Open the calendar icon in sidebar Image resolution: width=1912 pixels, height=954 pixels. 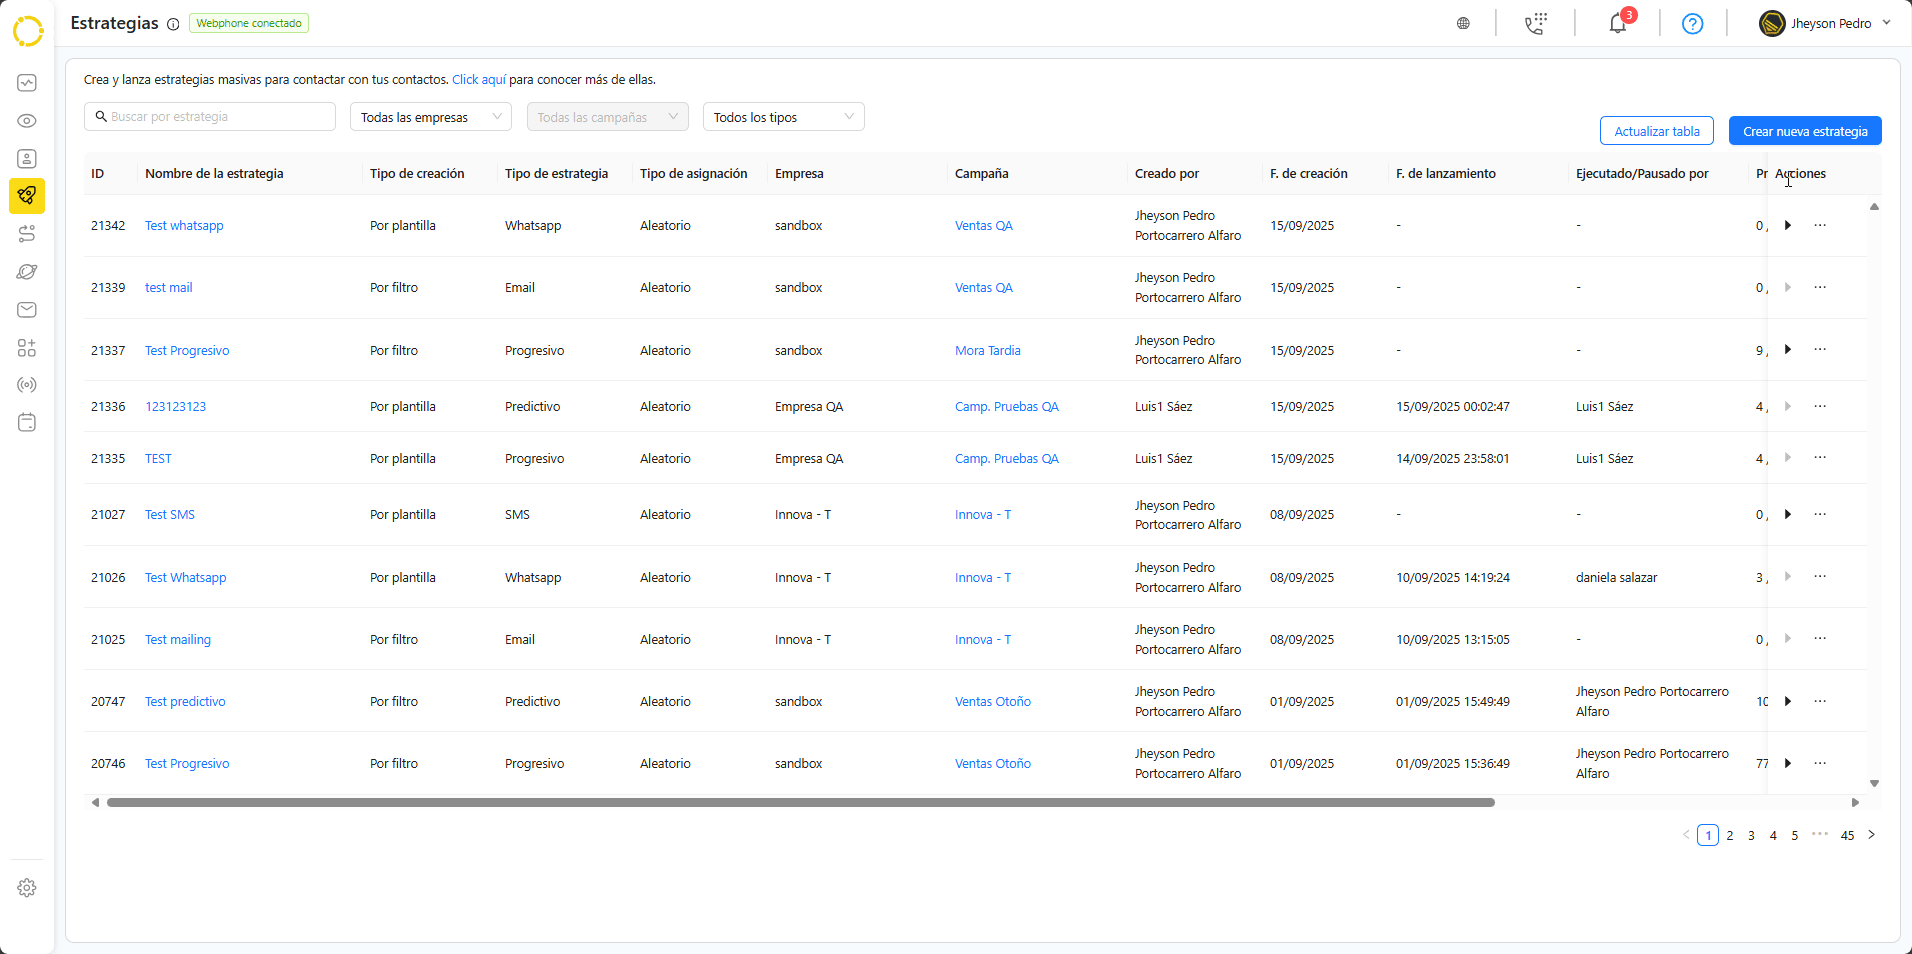(27, 422)
